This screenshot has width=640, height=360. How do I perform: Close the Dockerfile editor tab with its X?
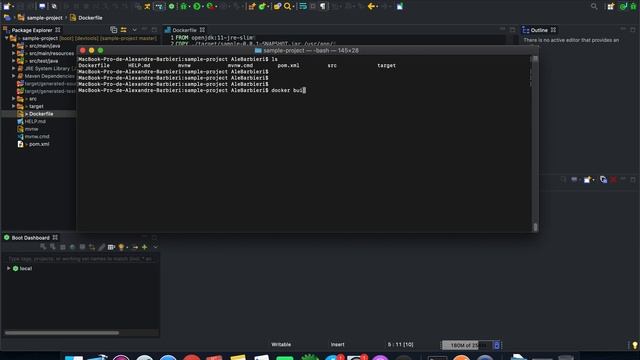[202, 30]
